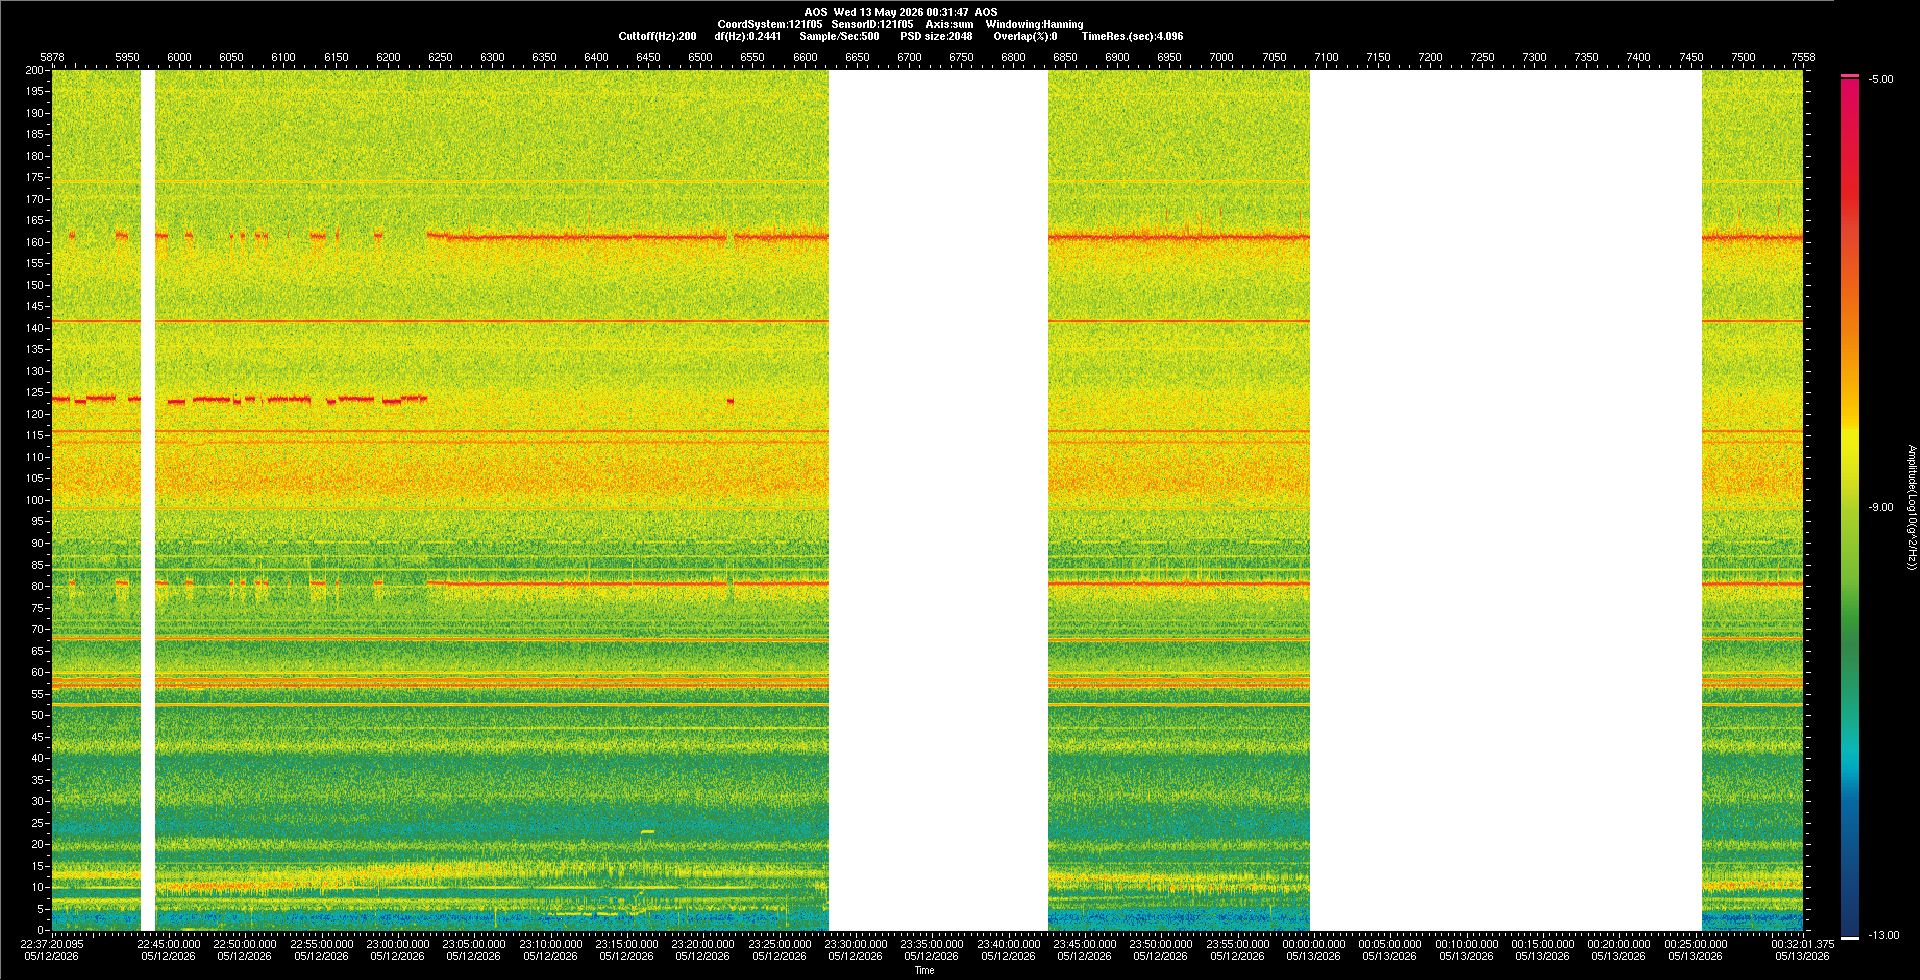Click the -9.00 colorbar midpoint label
Image resolution: width=1920 pixels, height=980 pixels.
tap(1881, 507)
